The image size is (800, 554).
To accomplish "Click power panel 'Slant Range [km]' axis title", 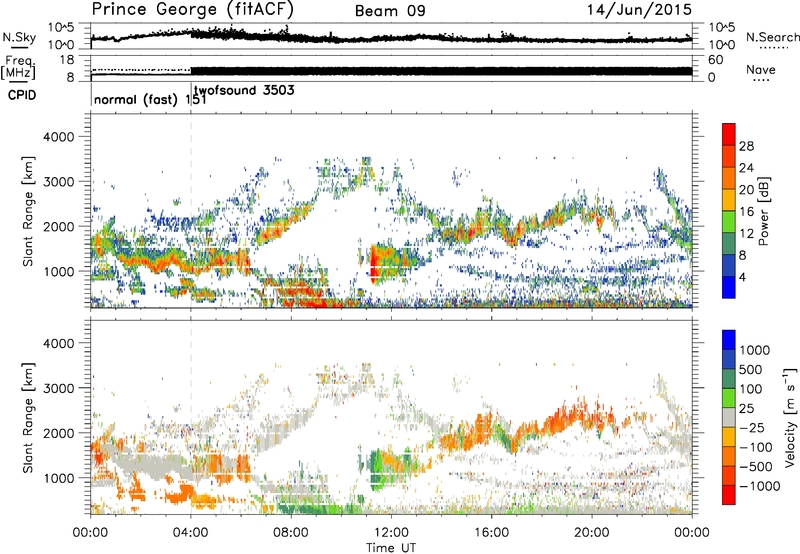I will coord(28,211).
